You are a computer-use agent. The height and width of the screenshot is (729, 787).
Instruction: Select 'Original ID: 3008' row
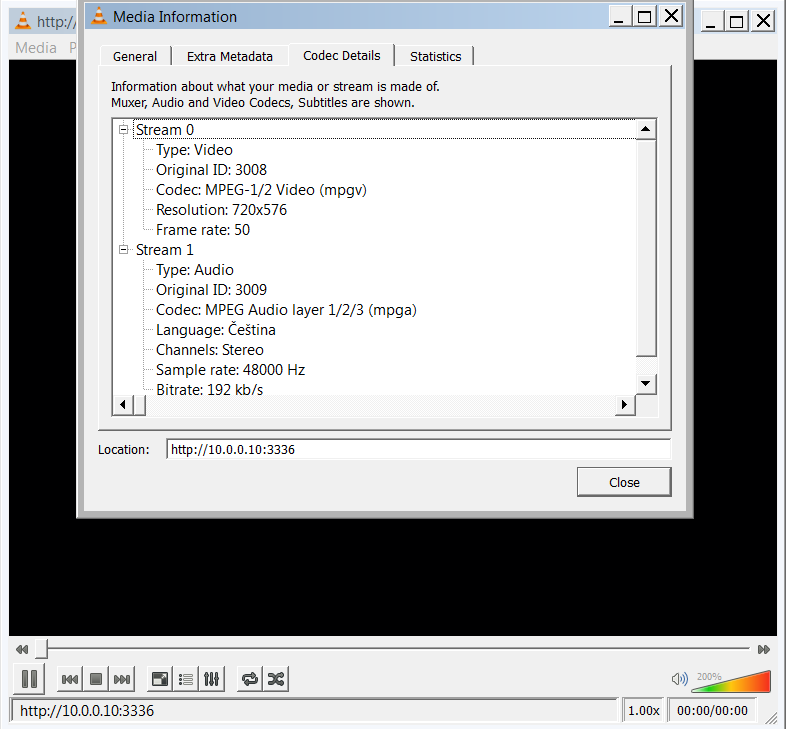[x=211, y=170]
